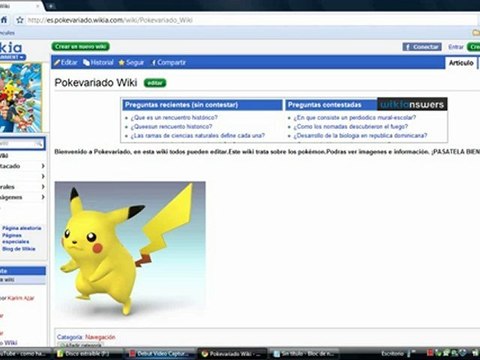The height and width of the screenshot is (360, 480).
Task: Open the 'Blog de Wikia' sidebar link
Action: point(19,249)
